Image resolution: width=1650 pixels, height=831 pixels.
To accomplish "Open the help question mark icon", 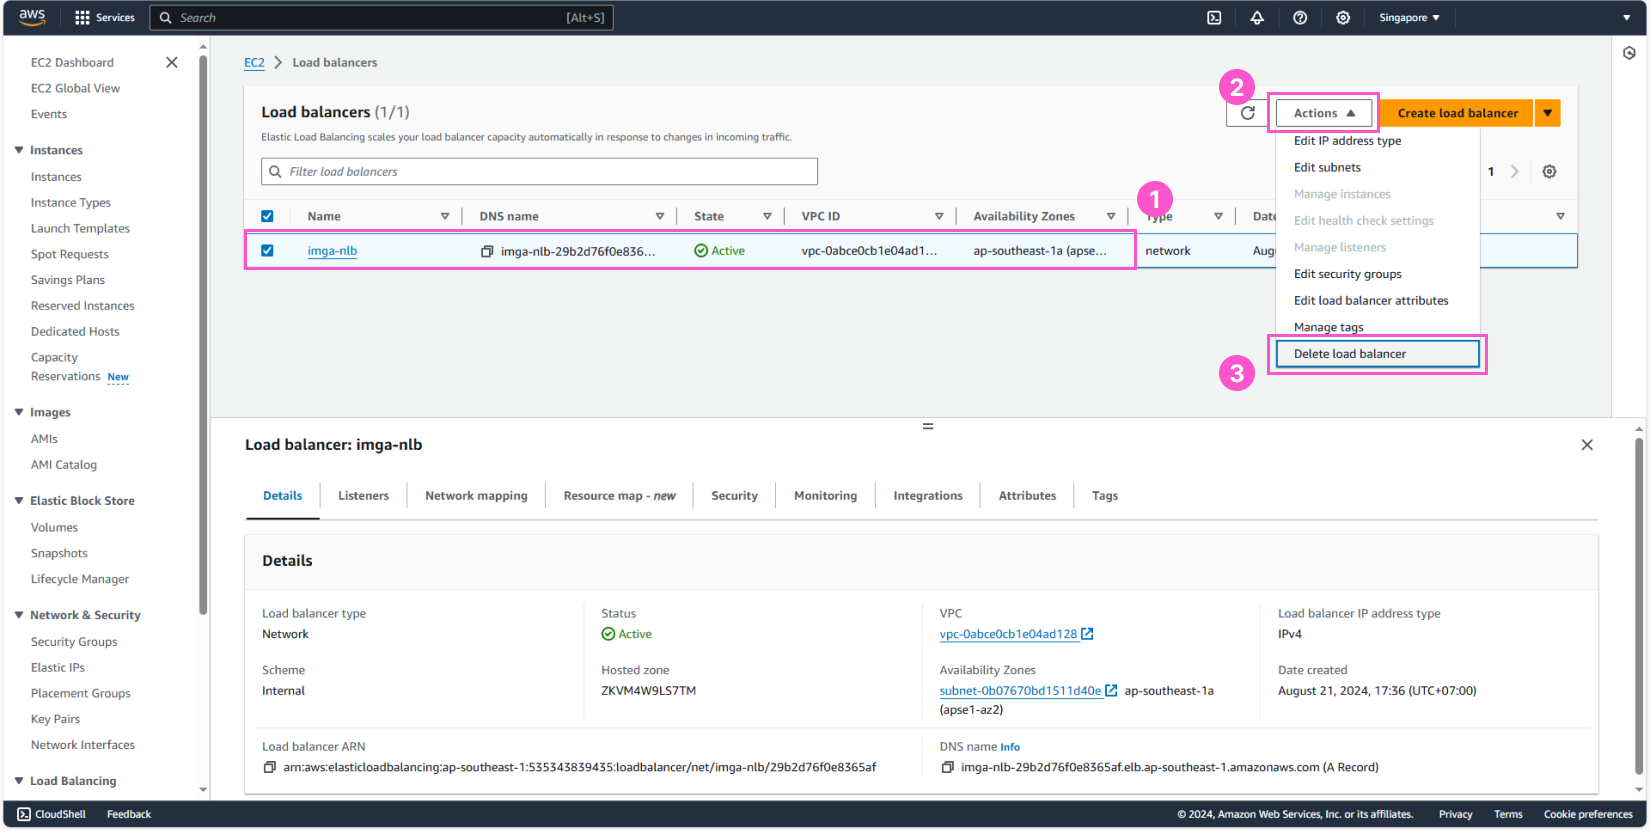I will tap(1300, 17).
